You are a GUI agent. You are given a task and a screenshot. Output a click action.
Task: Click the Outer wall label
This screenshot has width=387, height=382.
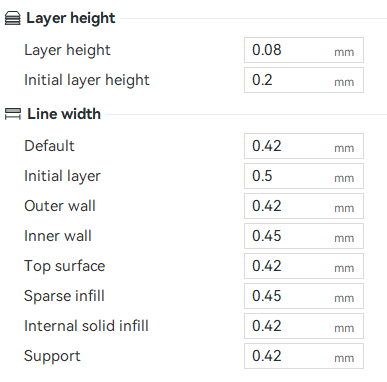click(60, 206)
